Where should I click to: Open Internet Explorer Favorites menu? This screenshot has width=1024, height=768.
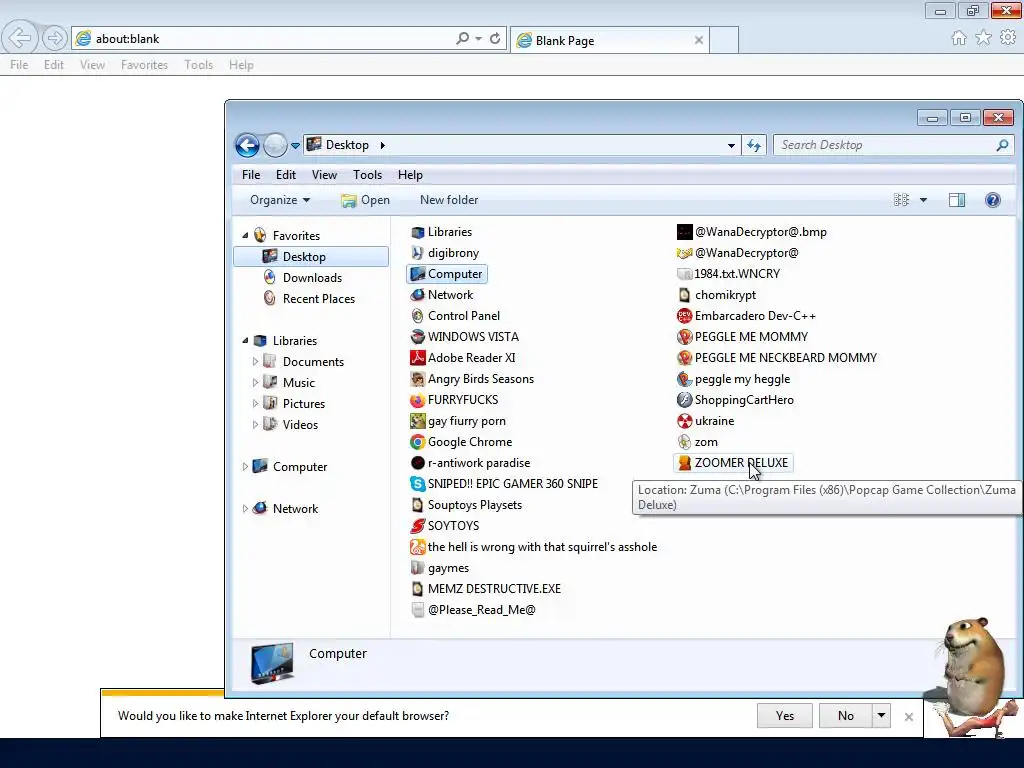(144, 65)
